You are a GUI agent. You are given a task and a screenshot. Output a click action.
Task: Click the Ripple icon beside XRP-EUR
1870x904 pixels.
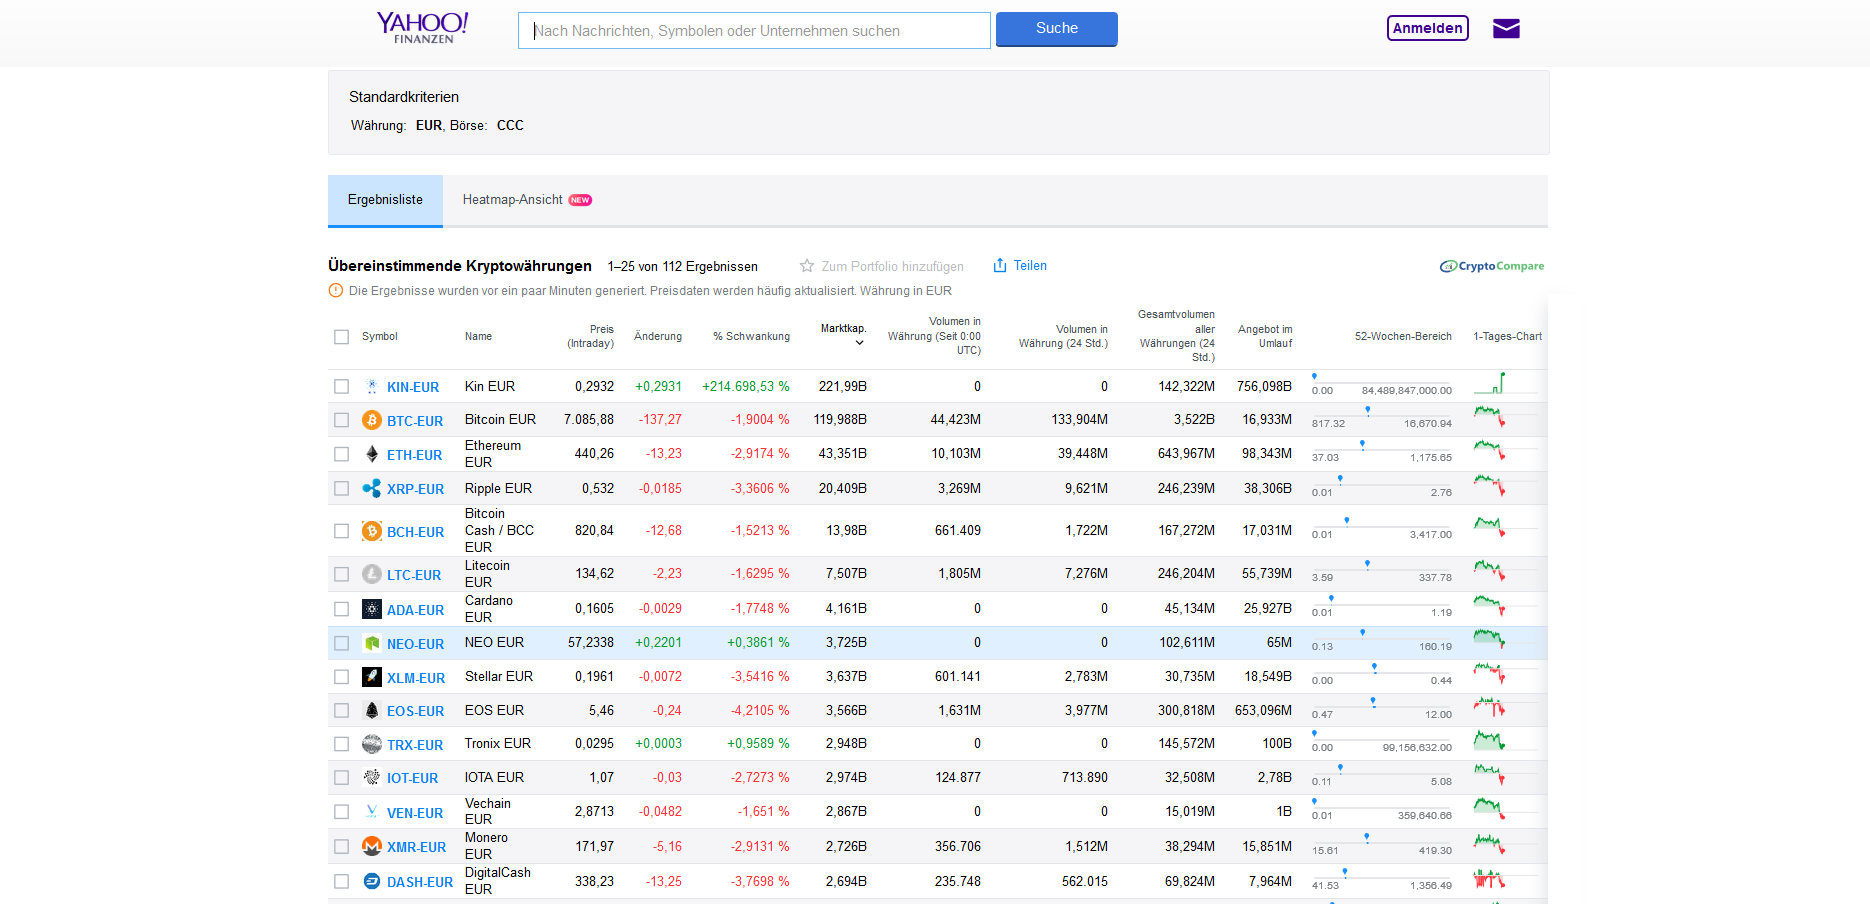tap(372, 488)
